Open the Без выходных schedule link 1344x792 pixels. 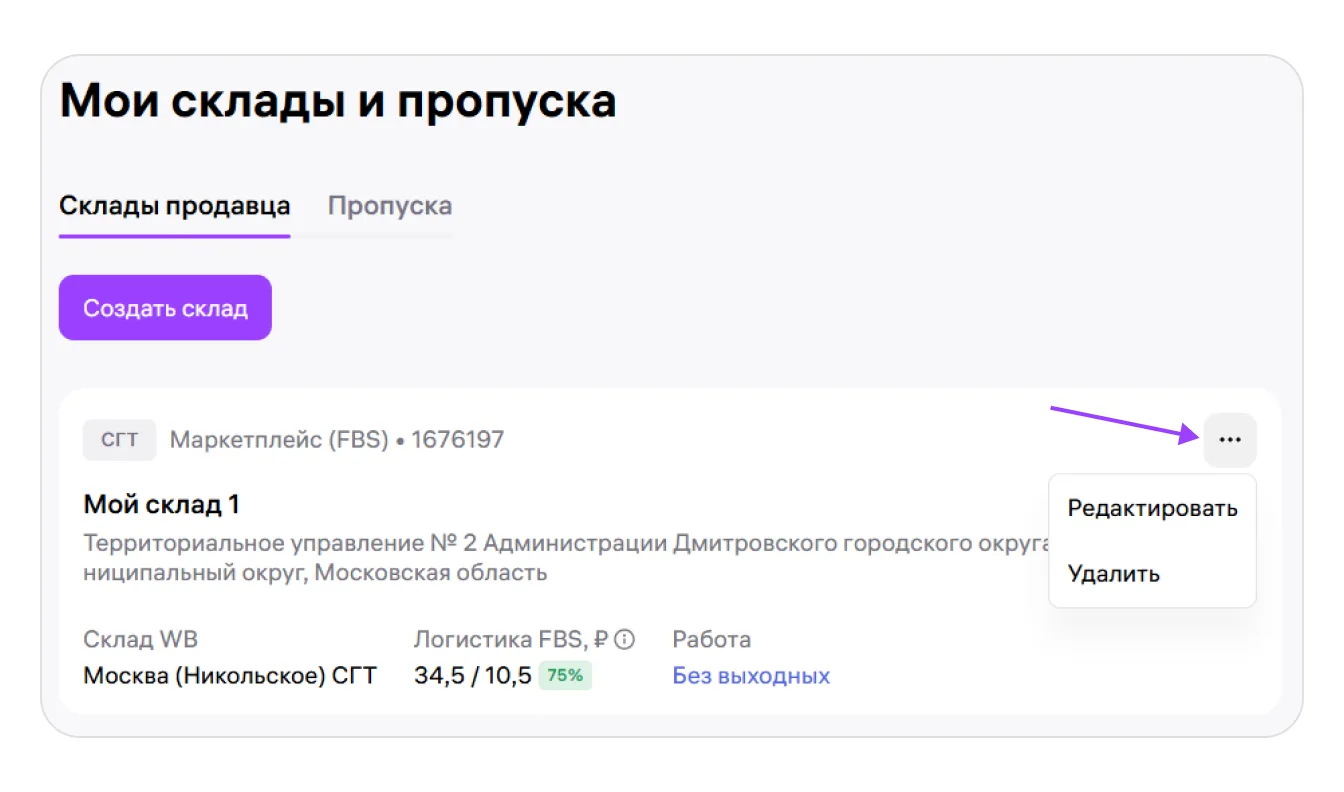[x=751, y=676]
